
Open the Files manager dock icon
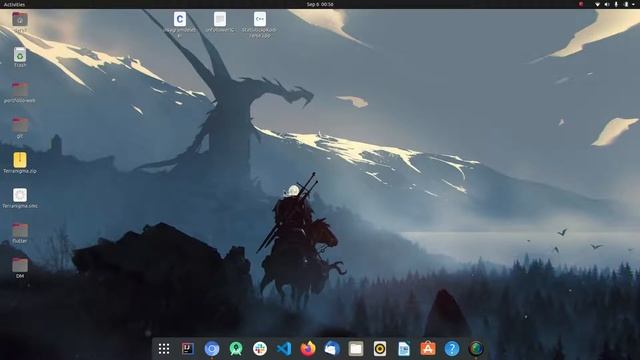(x=356, y=349)
